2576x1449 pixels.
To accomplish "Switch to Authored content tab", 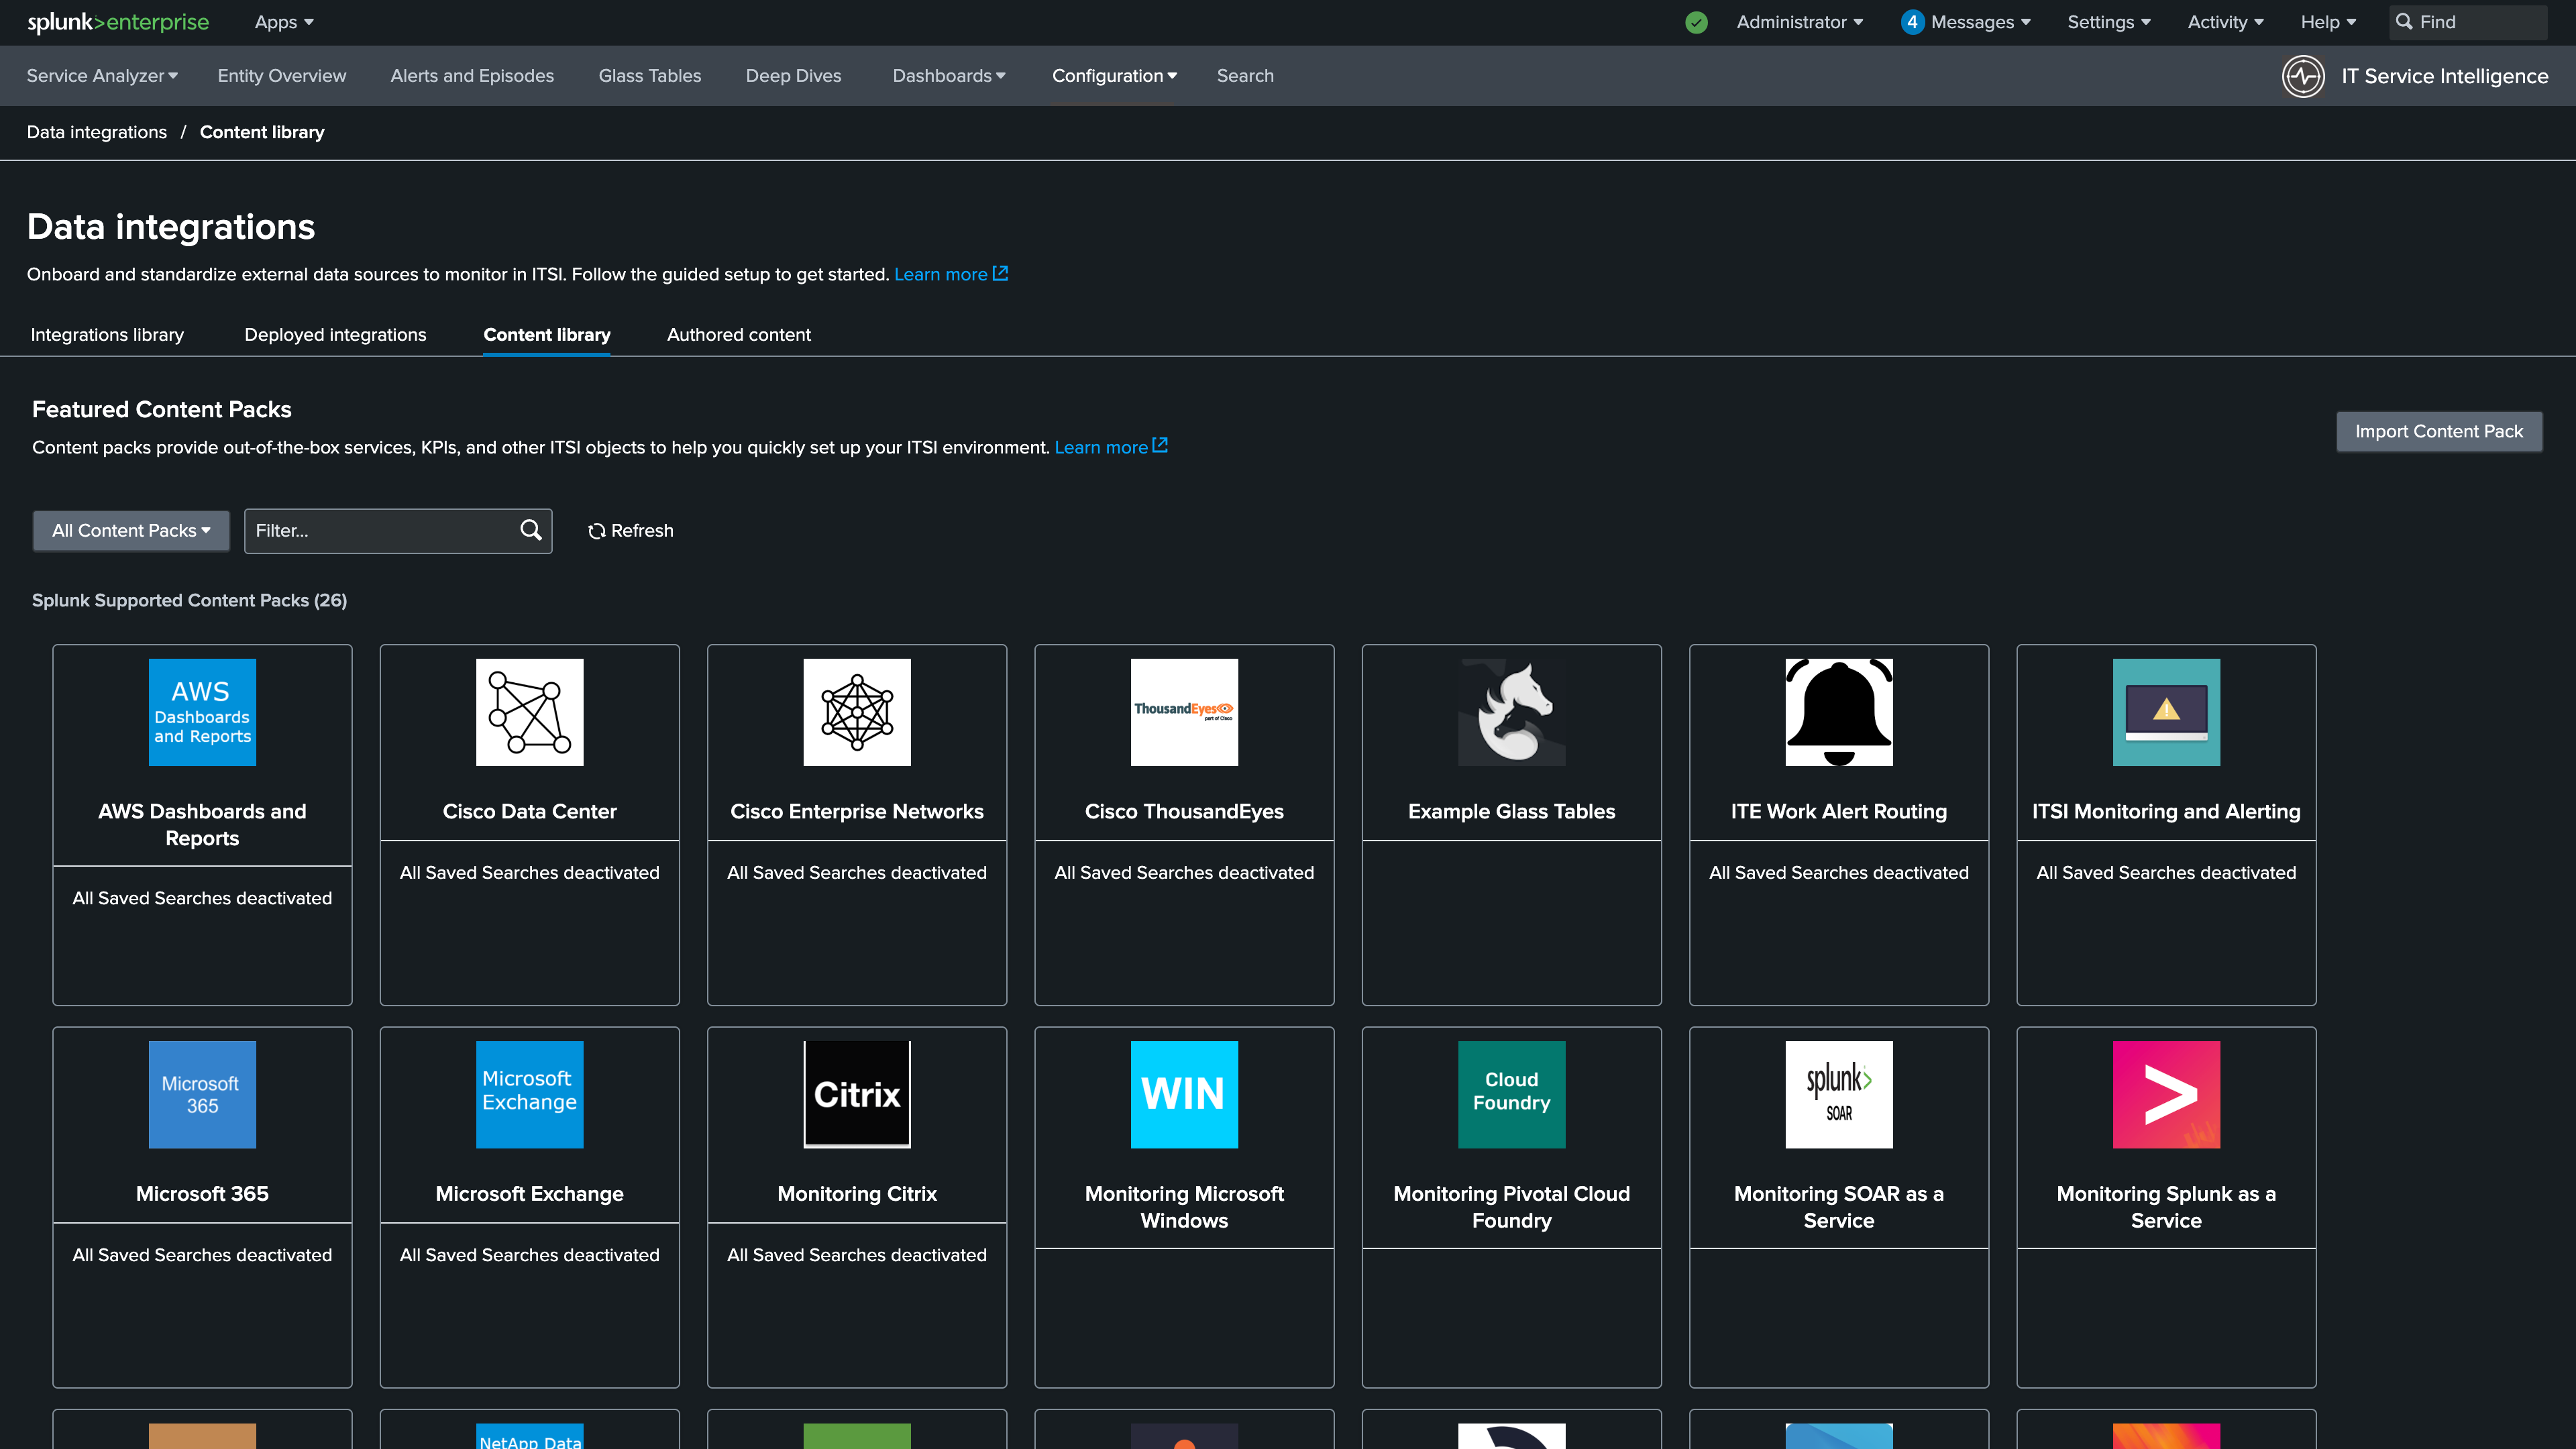I will click(739, 335).
